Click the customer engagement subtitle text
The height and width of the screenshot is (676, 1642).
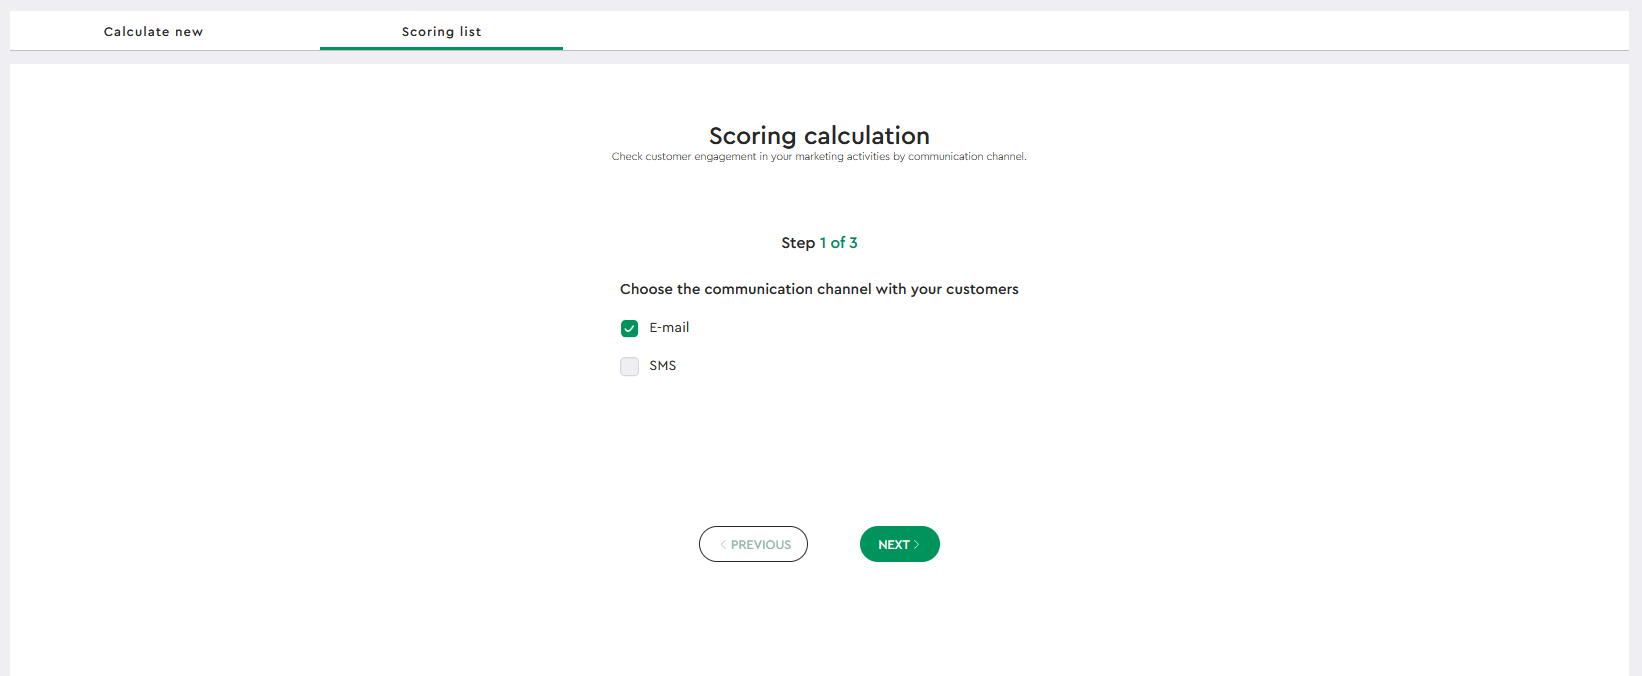(819, 156)
